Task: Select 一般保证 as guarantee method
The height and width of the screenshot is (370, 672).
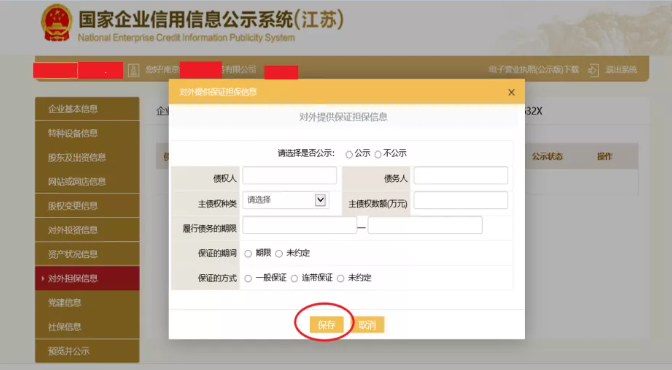Action: coord(248,279)
